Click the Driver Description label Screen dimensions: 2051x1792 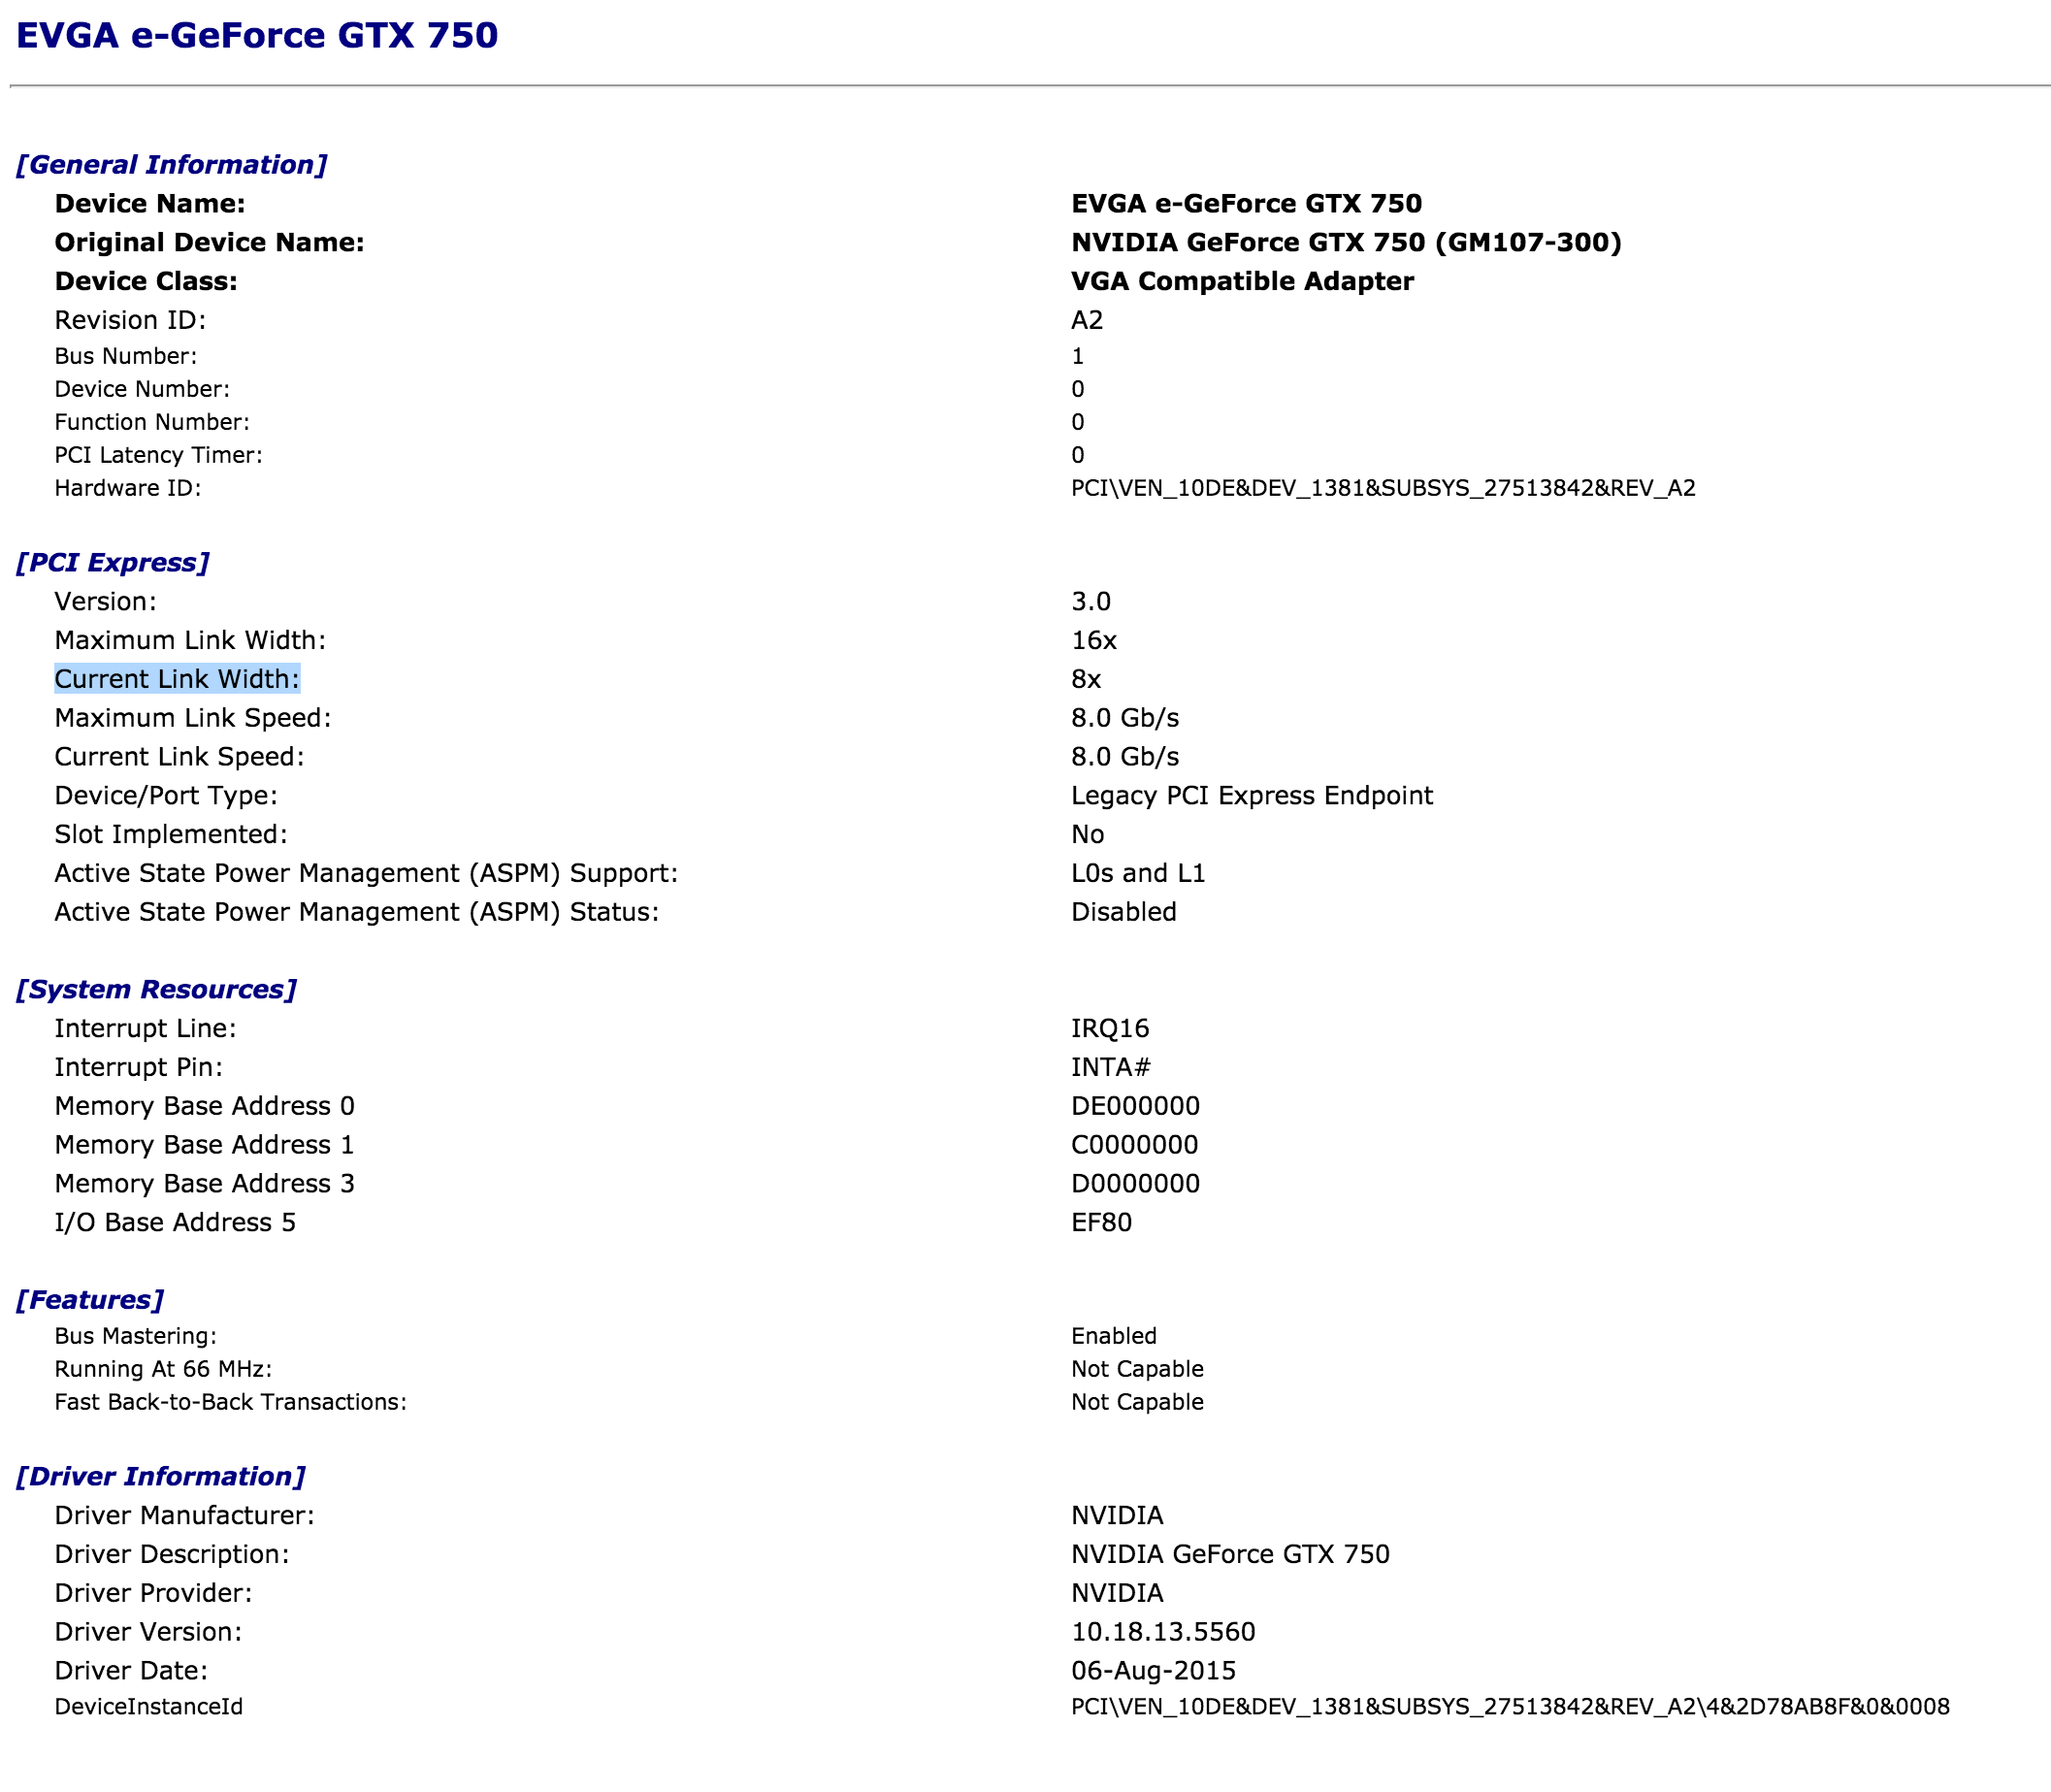(171, 1554)
